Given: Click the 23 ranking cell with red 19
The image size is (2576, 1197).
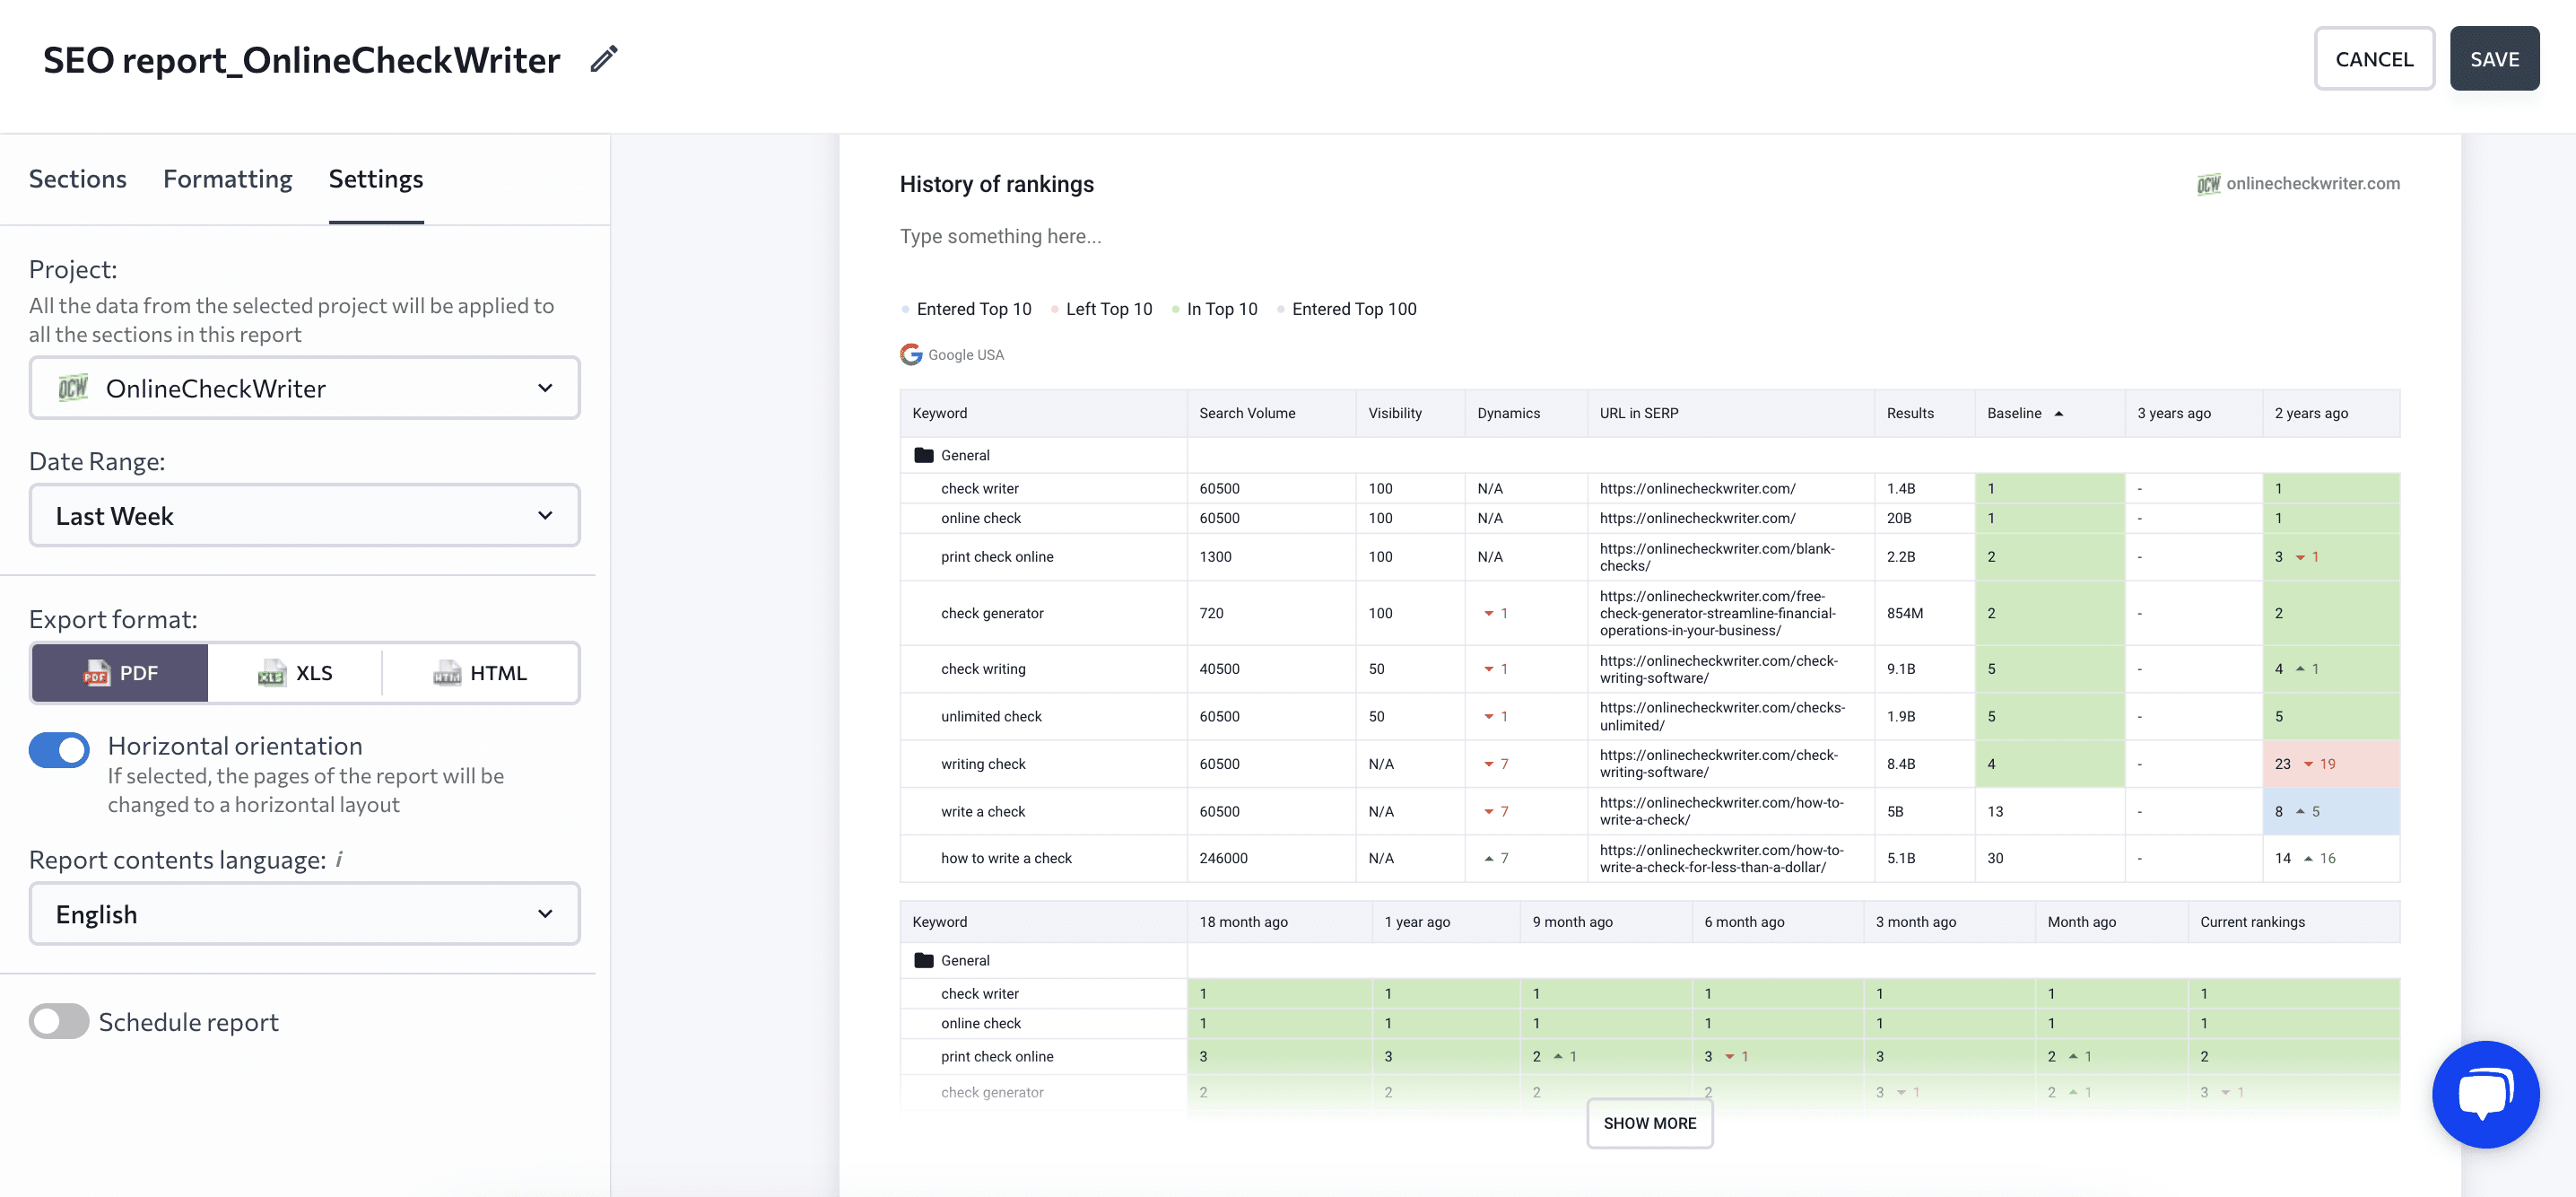Looking at the screenshot, I should pos(2329,763).
